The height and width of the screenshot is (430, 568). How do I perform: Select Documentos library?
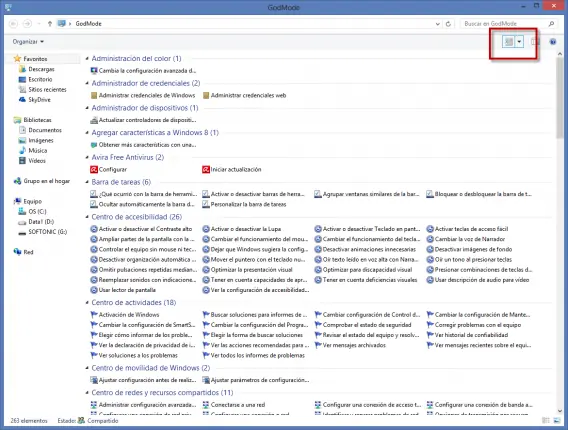(x=40, y=130)
